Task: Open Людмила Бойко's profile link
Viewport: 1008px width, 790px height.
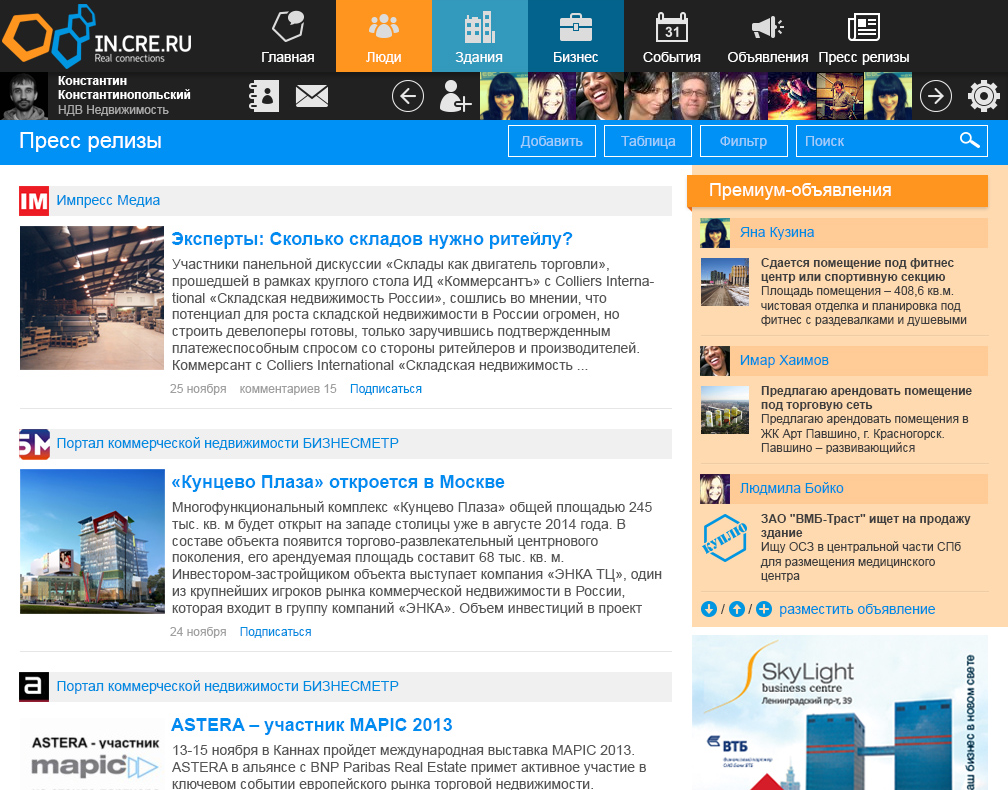Action: 791,488
